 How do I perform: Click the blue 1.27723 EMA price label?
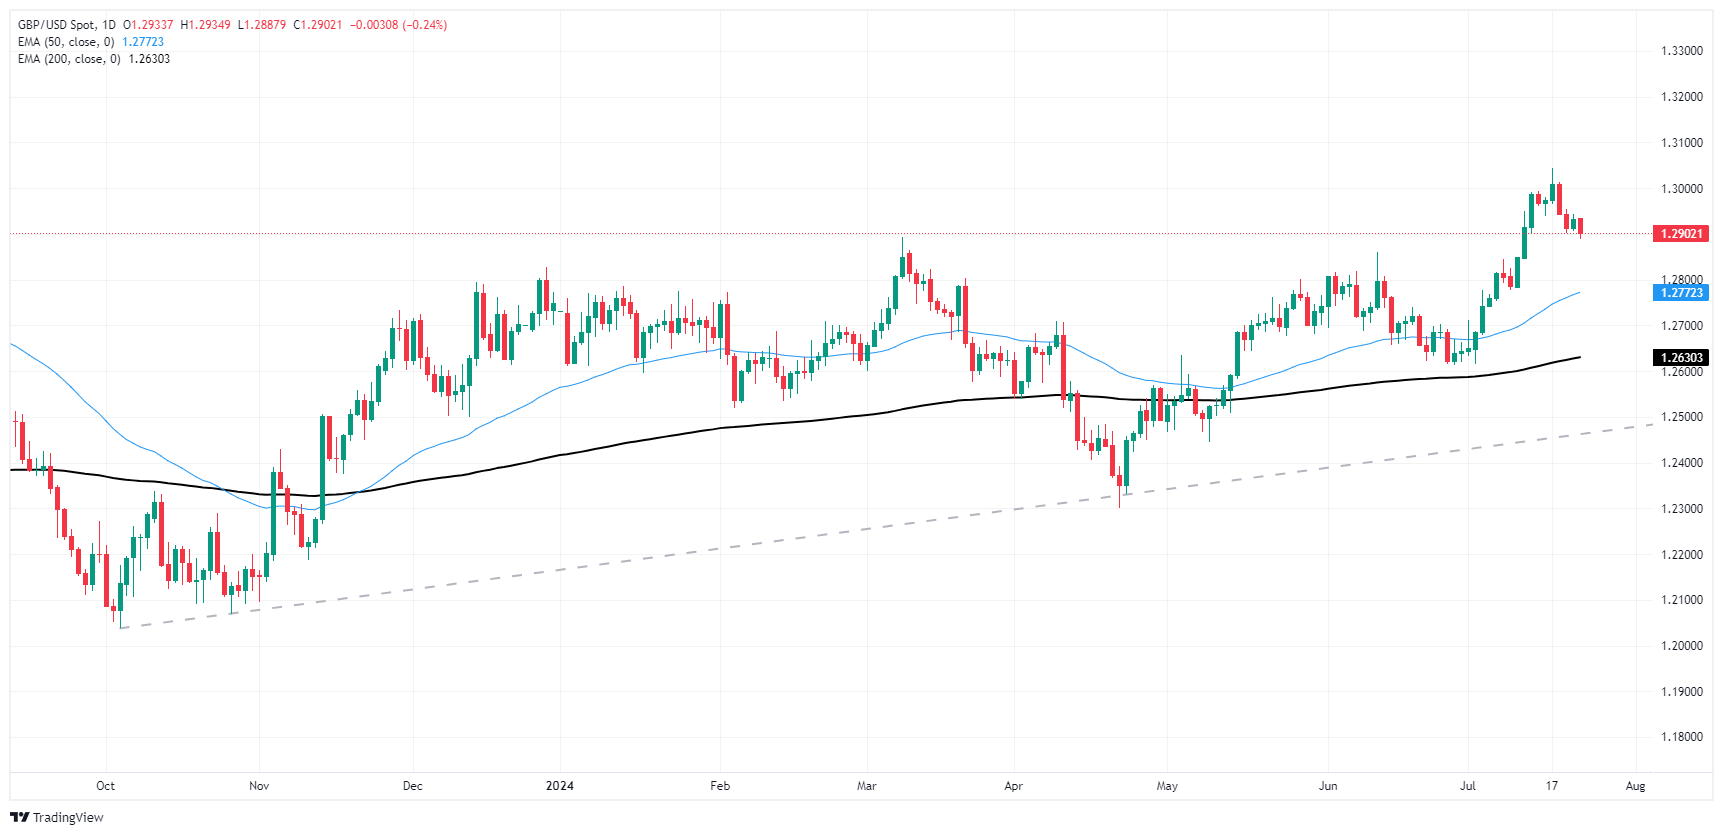pos(1681,293)
